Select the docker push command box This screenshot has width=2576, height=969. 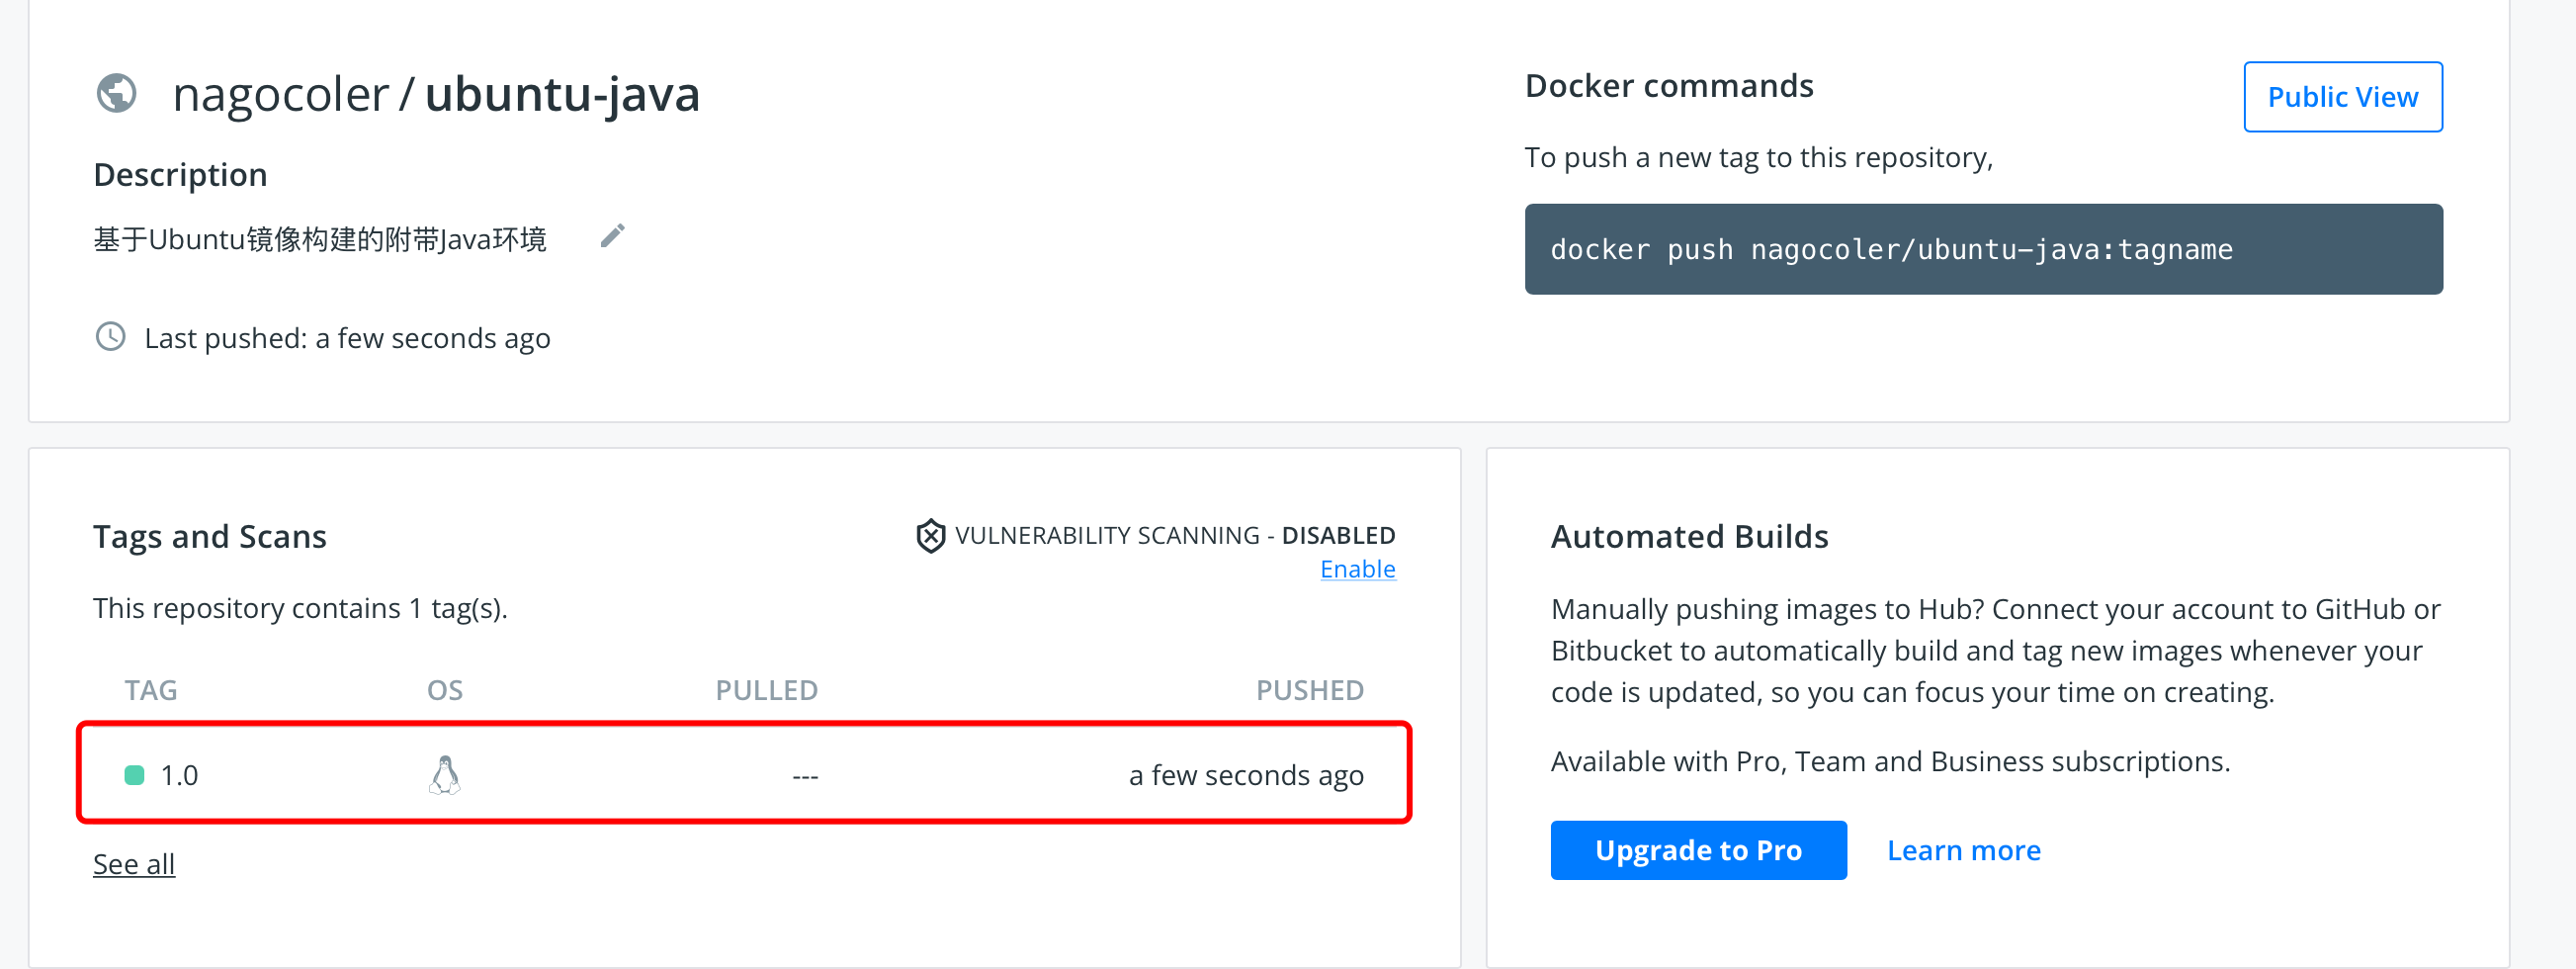(x=1982, y=249)
